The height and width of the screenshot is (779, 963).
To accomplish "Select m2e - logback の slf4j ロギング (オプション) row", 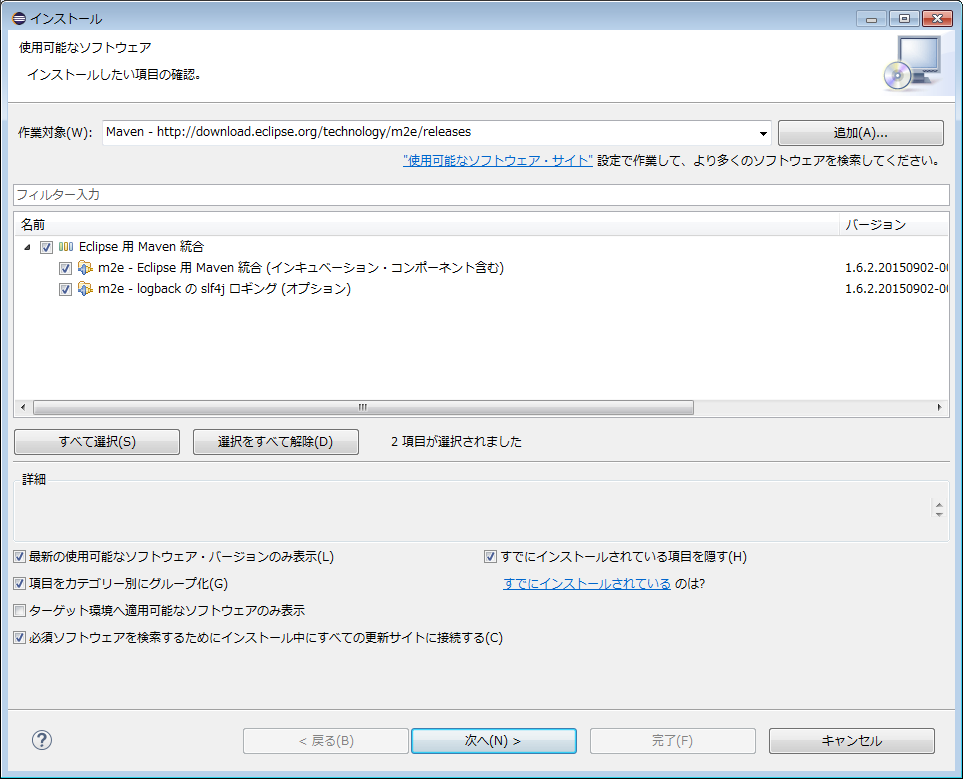I will tap(224, 289).
